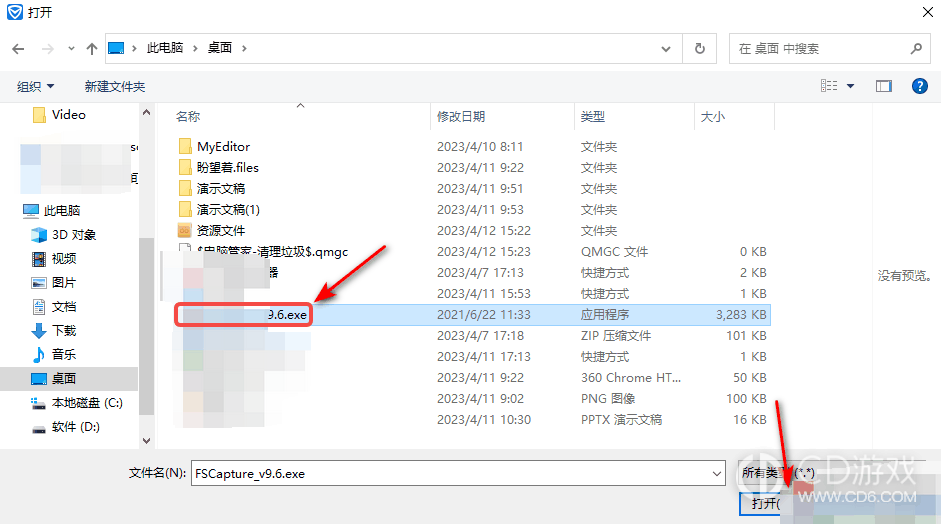Click the MyEditor folder icon
Screen dimensions: 941x524
point(185,146)
